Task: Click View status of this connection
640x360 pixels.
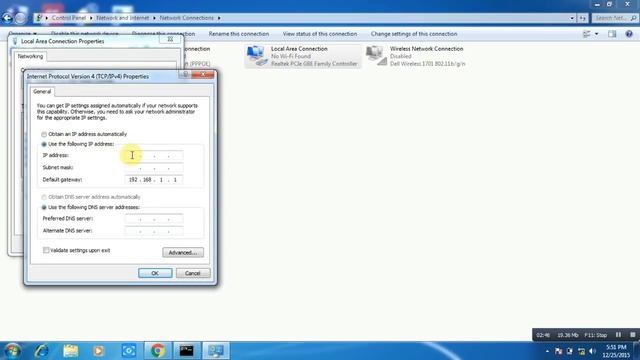Action: point(320,34)
